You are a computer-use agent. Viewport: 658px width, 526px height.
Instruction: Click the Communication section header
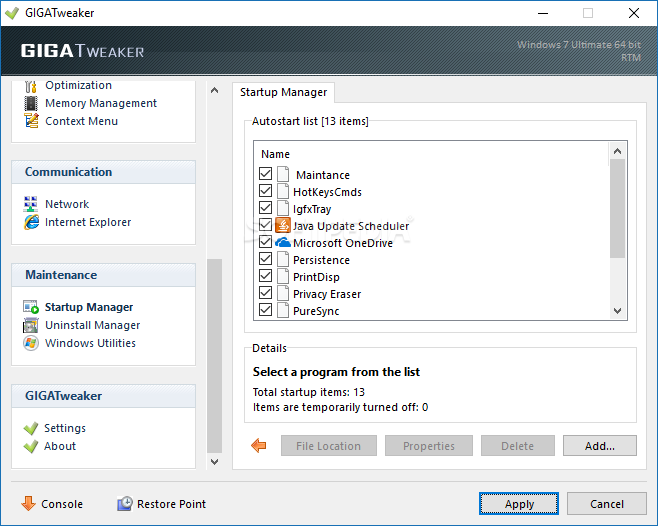103,172
